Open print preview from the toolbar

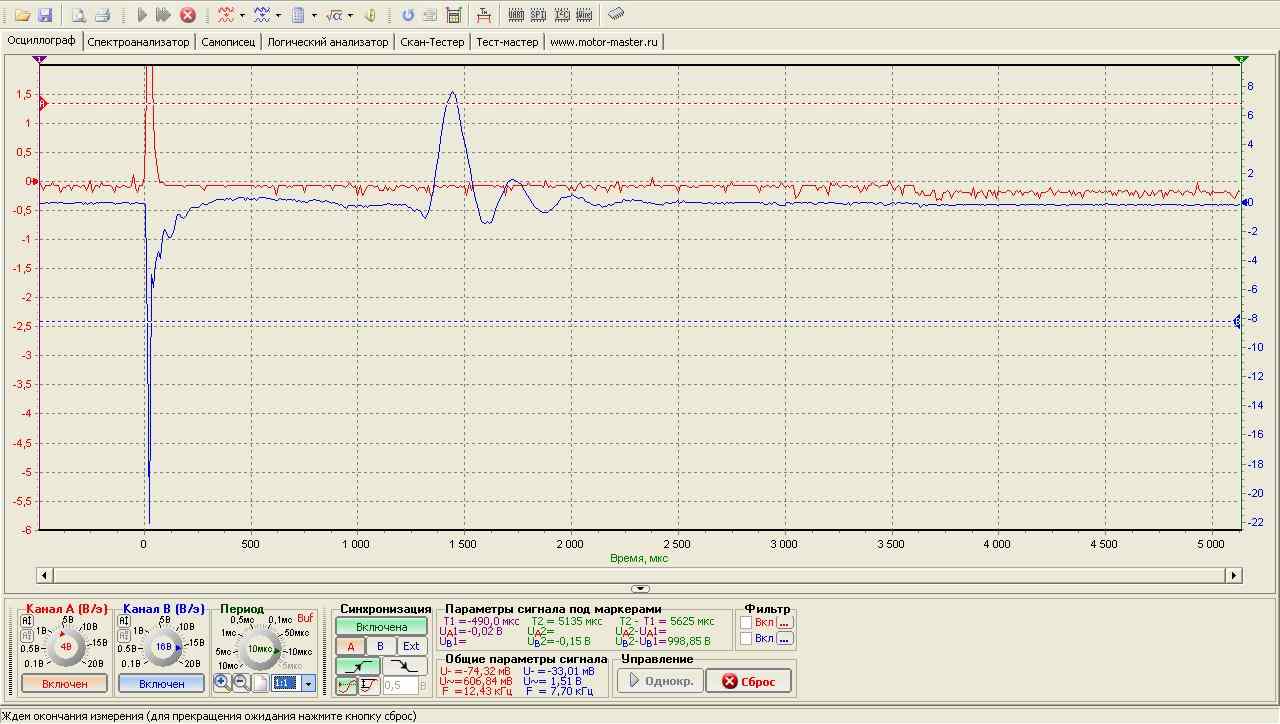click(x=78, y=15)
